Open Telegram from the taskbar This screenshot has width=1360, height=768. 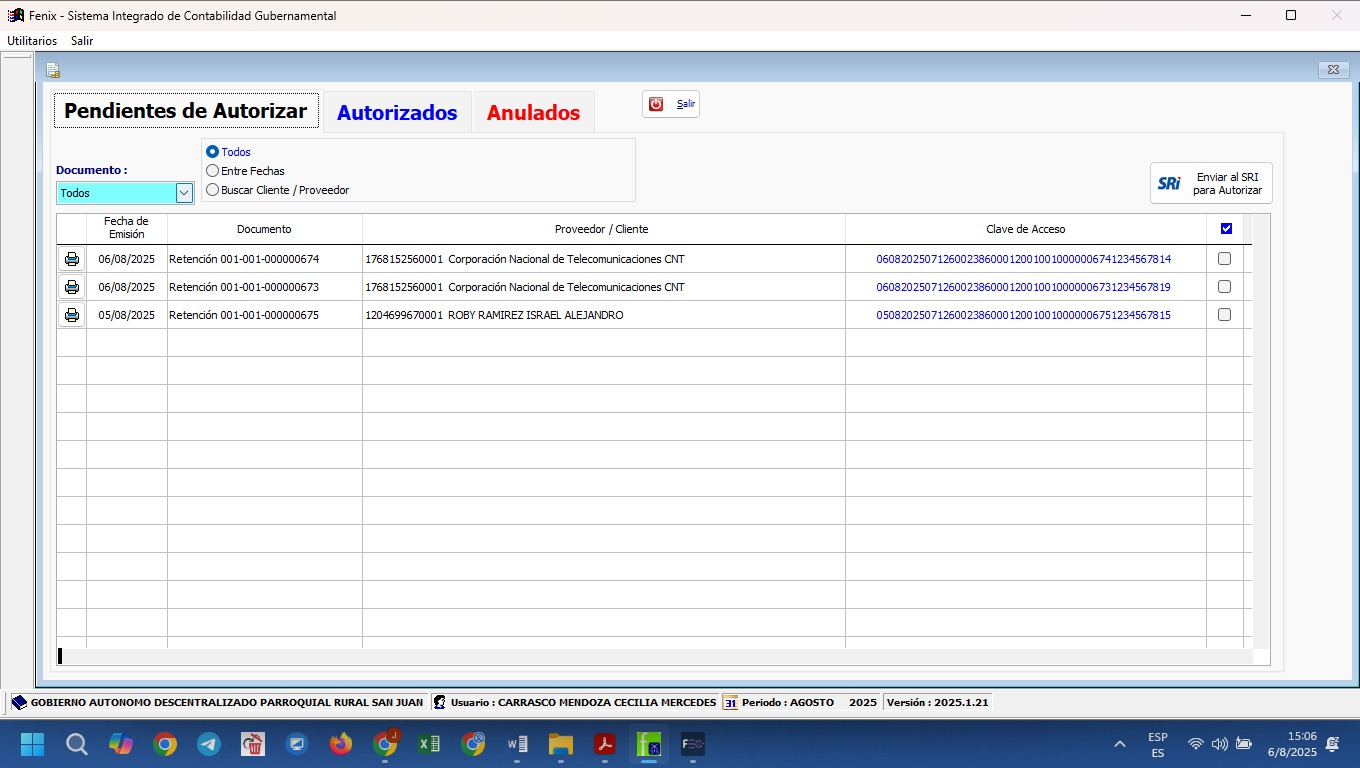[209, 744]
